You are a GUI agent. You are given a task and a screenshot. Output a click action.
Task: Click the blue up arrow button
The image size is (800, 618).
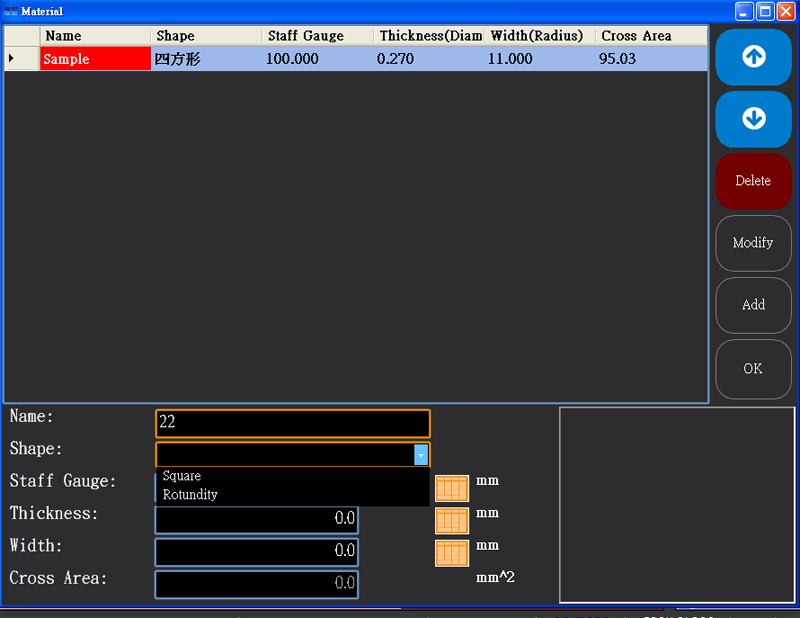753,57
